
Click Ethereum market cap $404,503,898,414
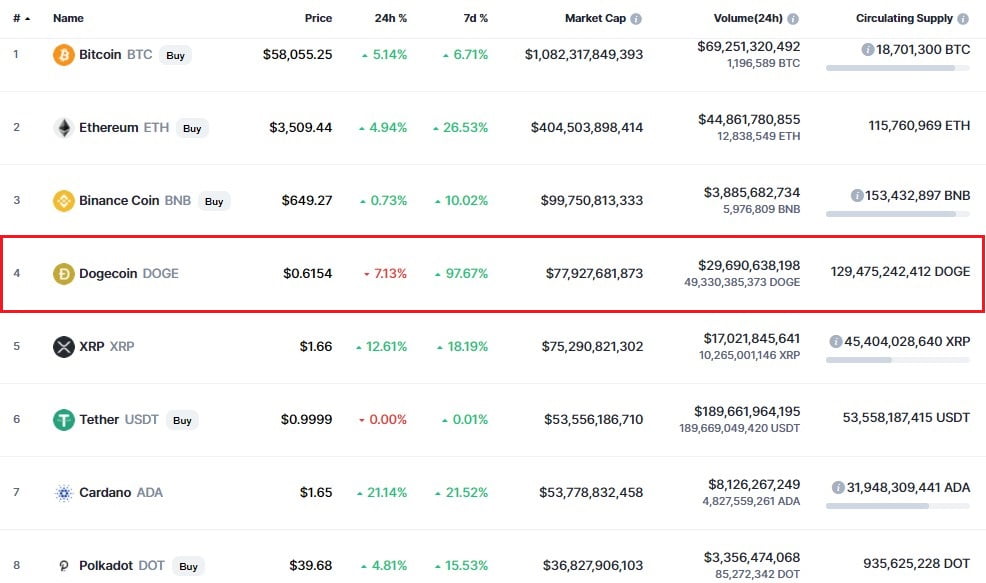point(587,128)
